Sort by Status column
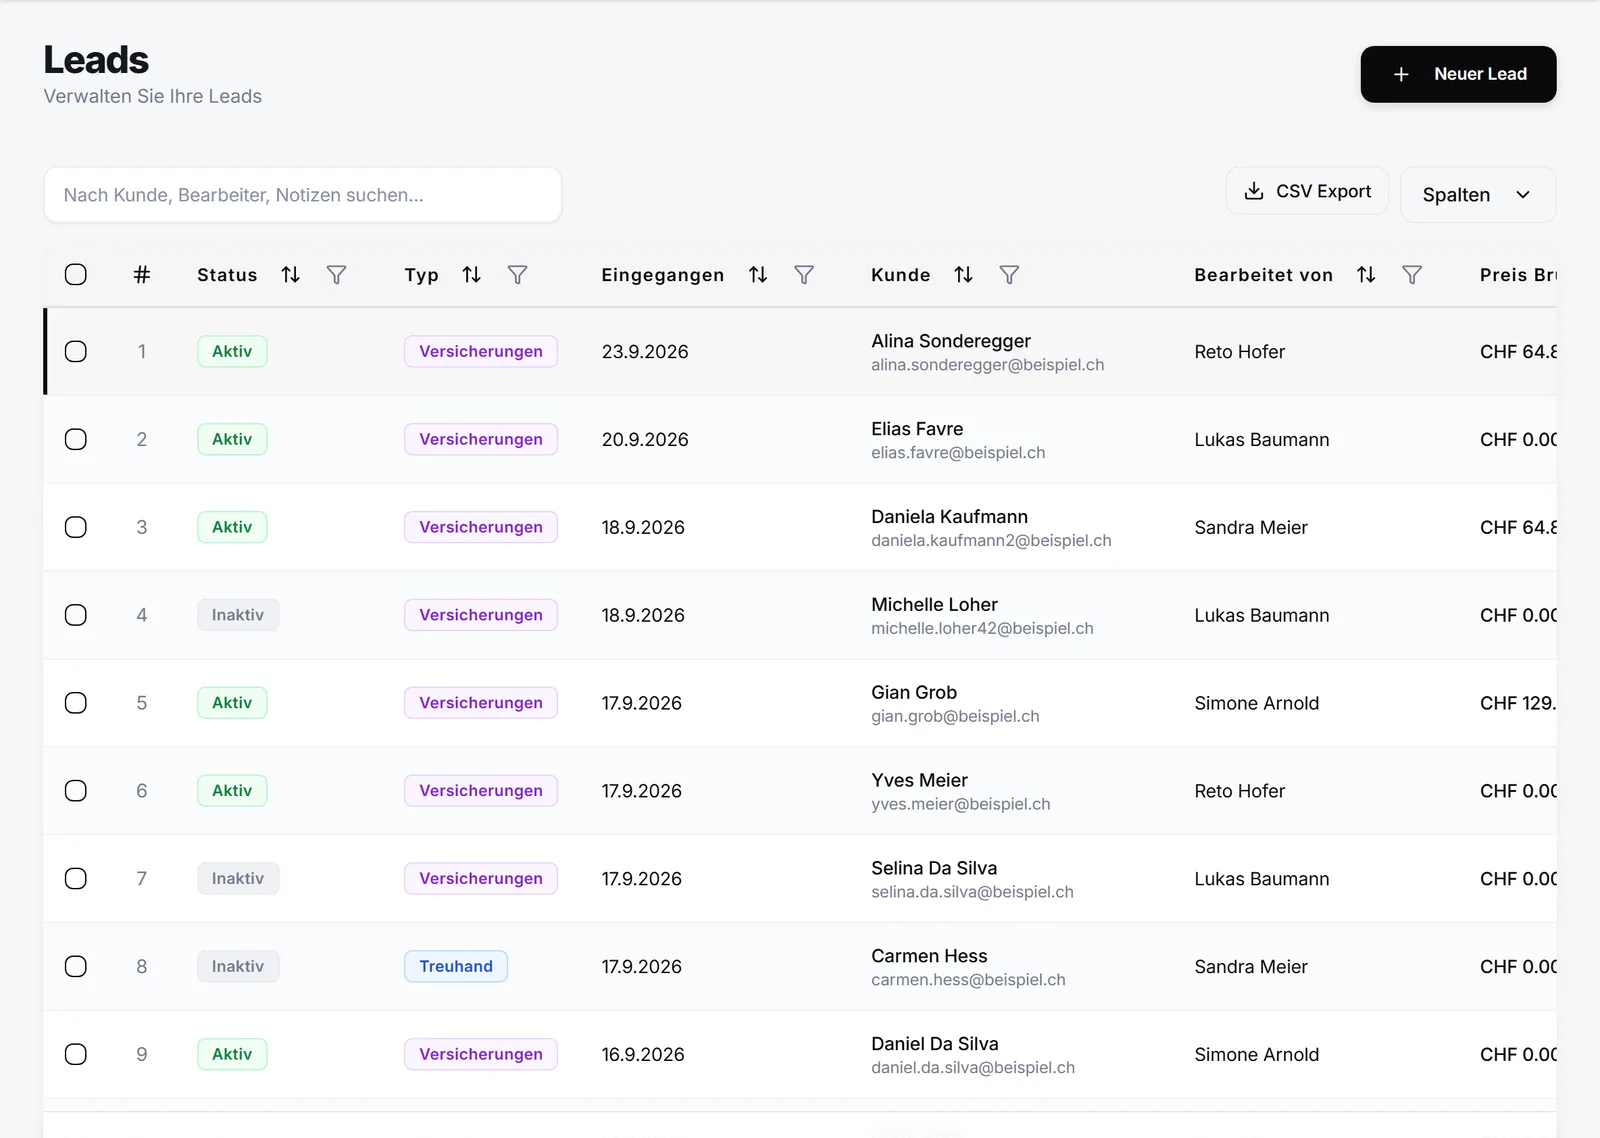The image size is (1600, 1138). point(291,275)
